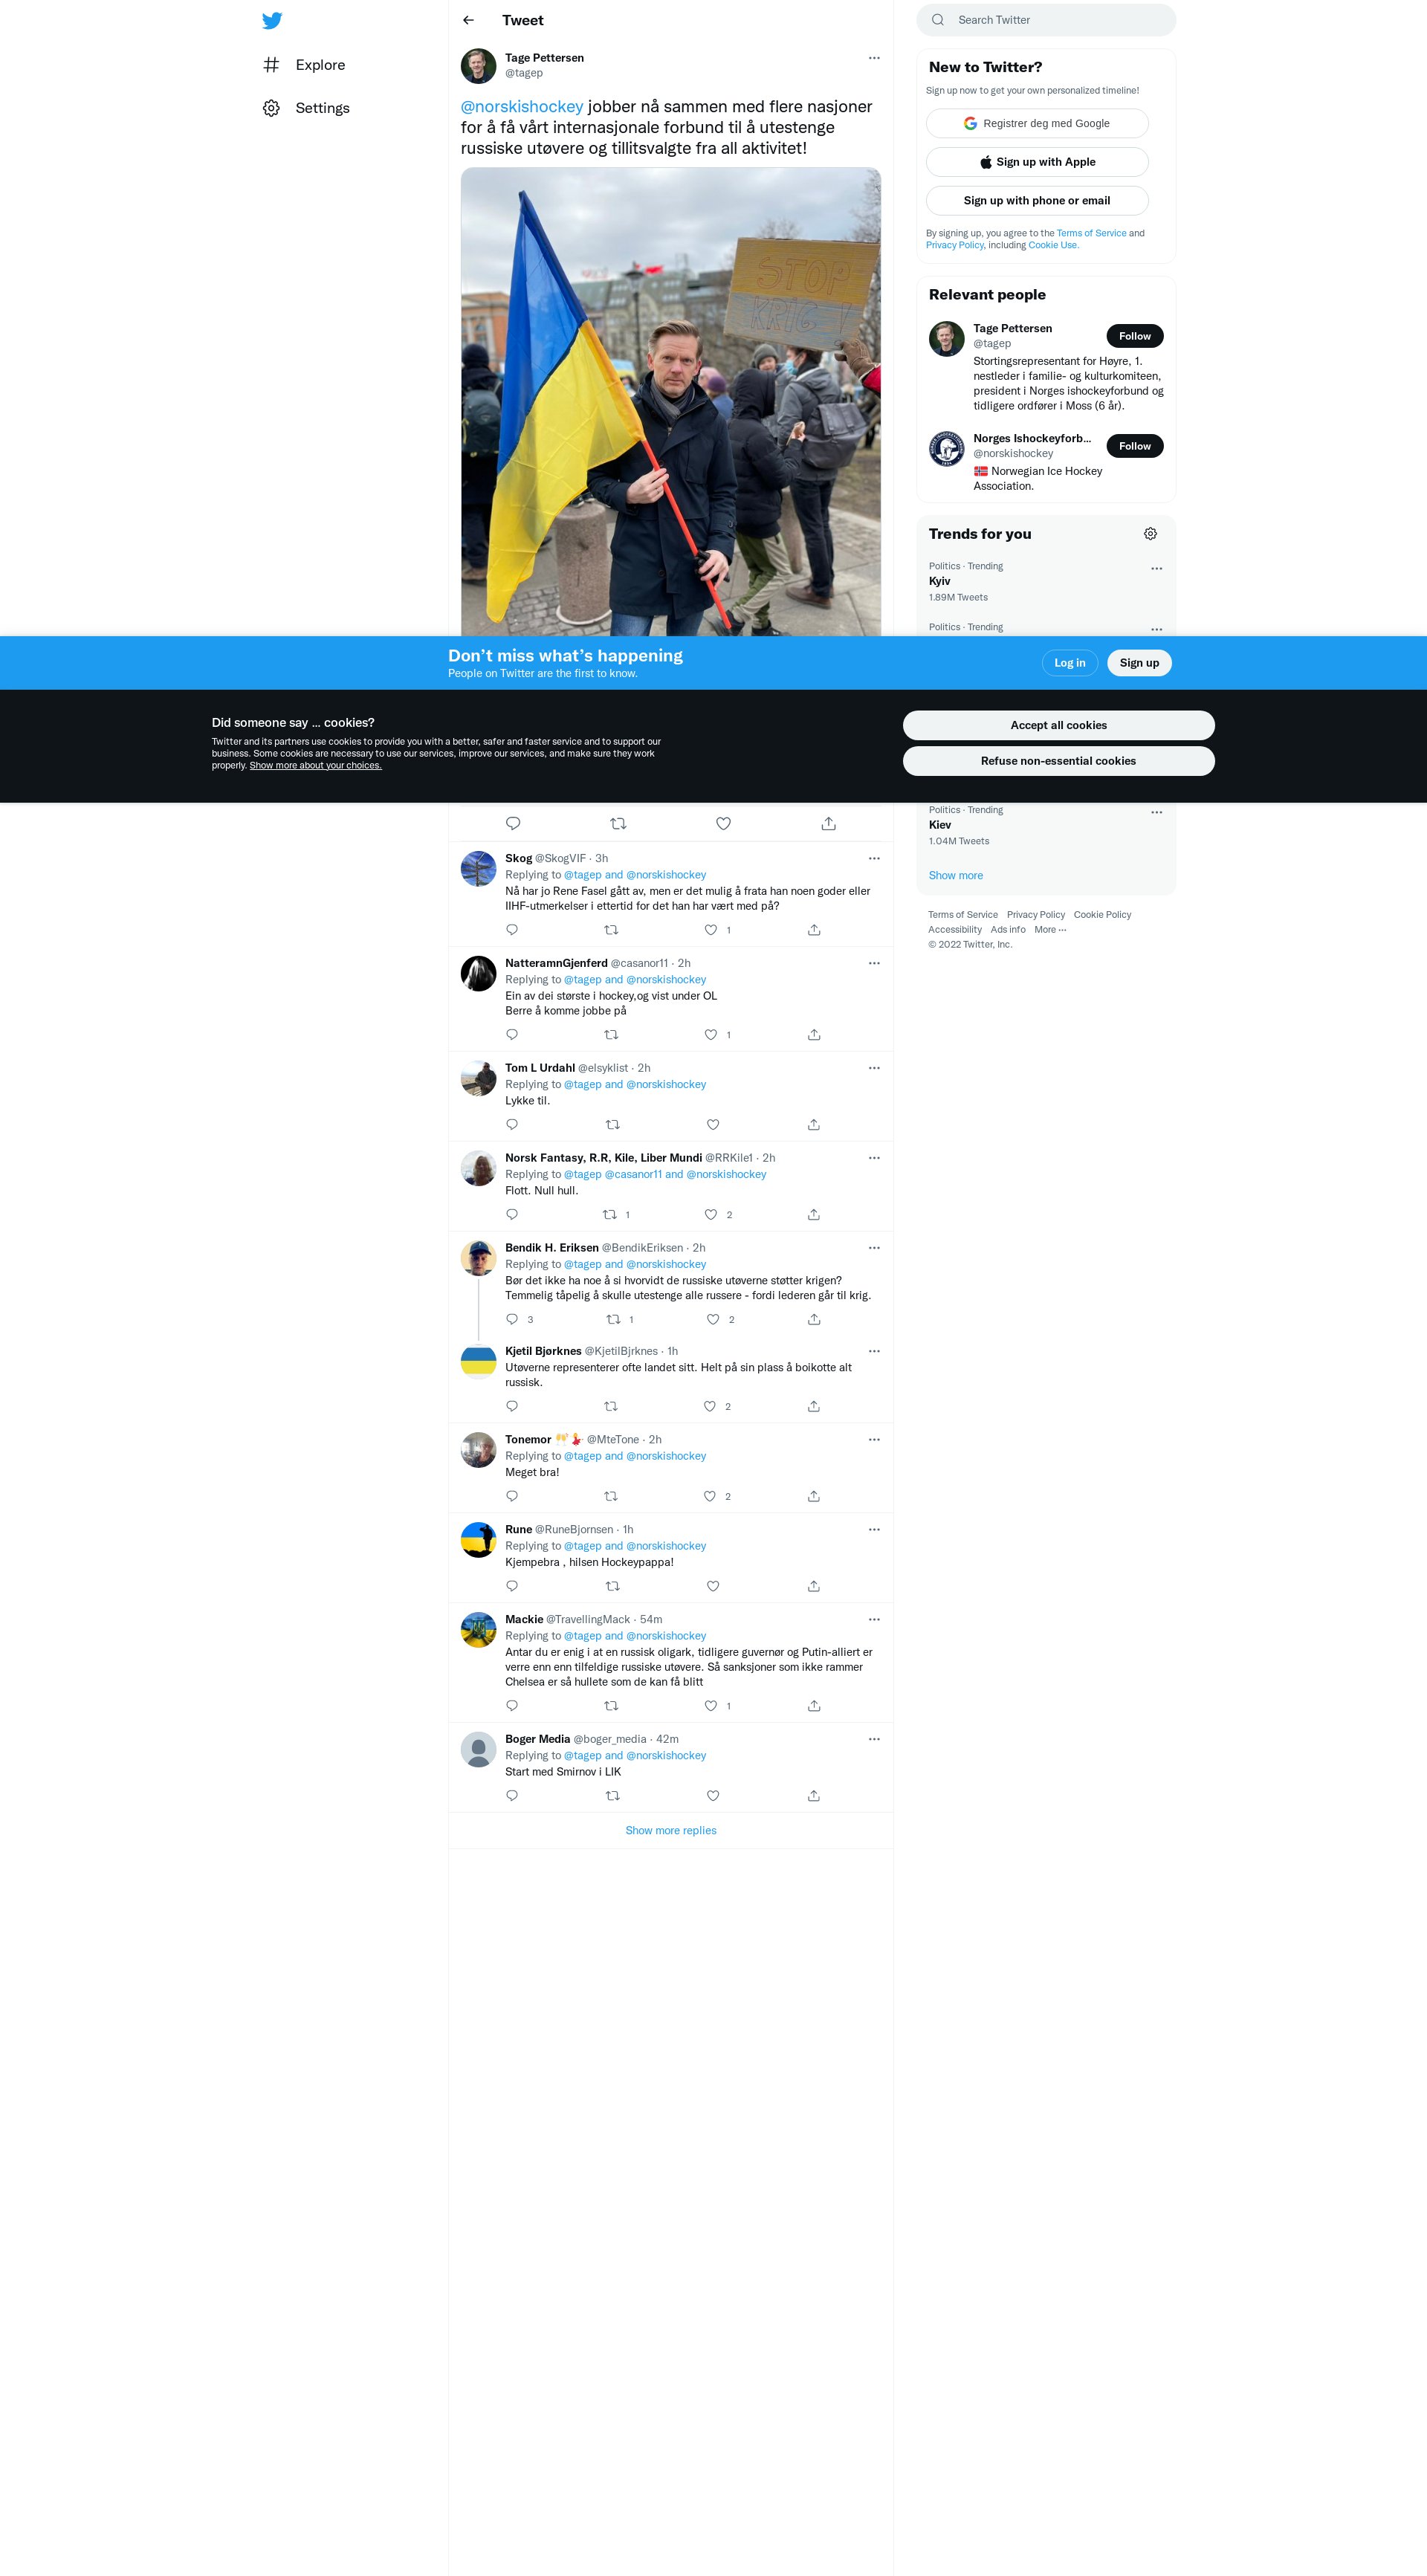Open trends settings gear icon
1427x2576 pixels.
1150,534
